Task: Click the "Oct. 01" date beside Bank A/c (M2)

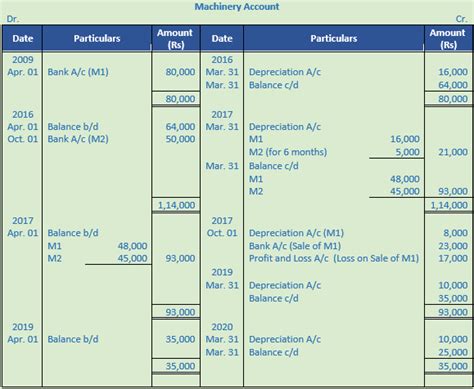Action: point(23,139)
